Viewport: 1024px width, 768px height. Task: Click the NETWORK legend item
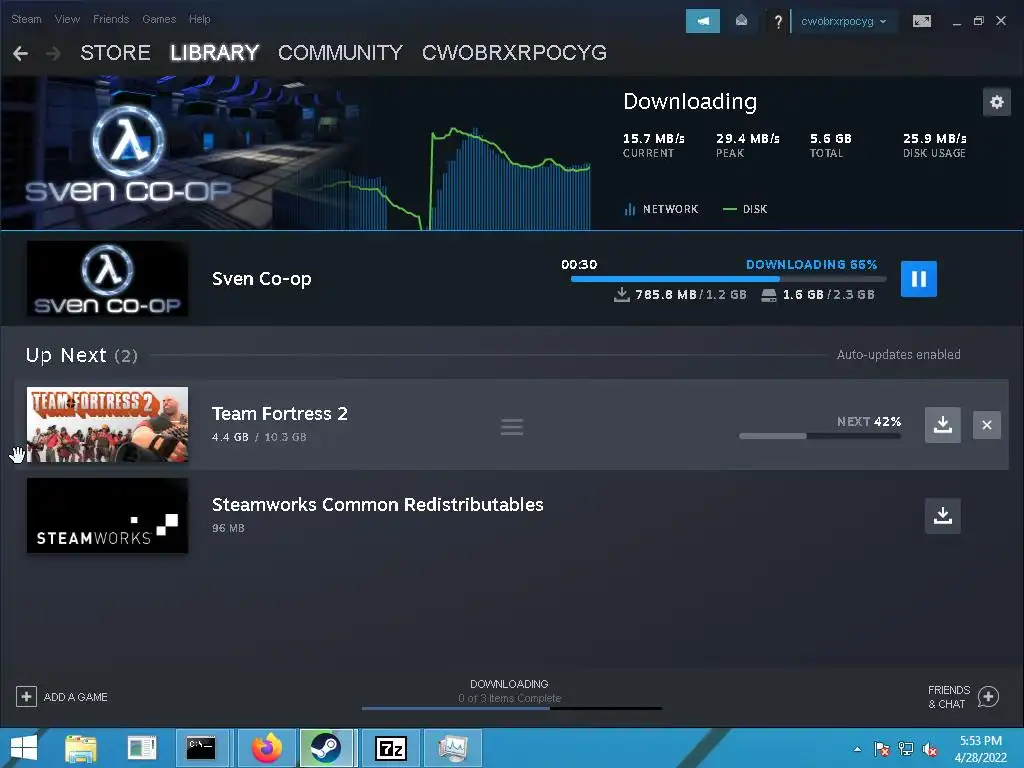661,209
